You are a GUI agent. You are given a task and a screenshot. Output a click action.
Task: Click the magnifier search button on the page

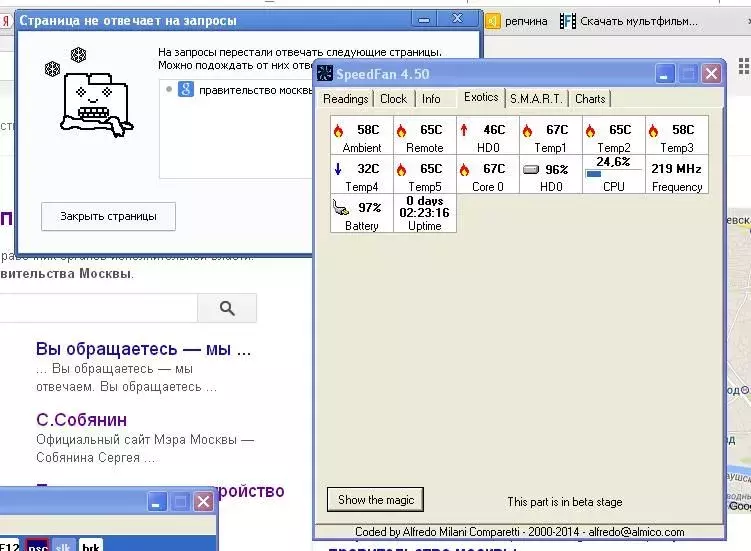tap(227, 308)
